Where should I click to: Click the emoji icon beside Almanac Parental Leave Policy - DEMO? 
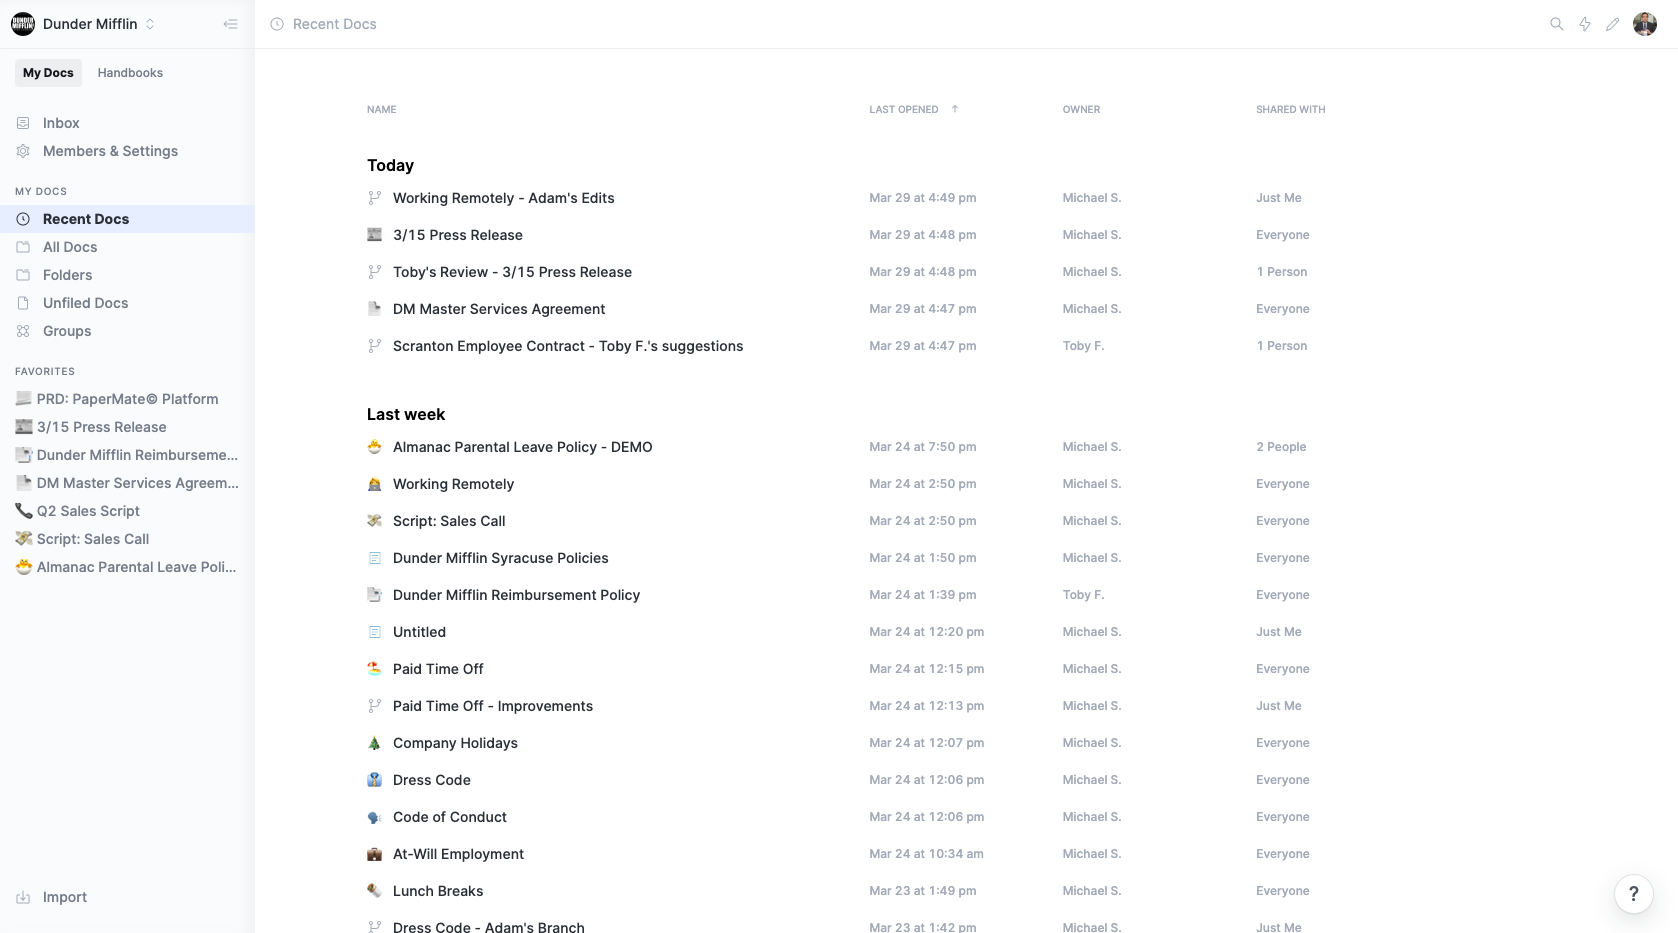tap(375, 447)
